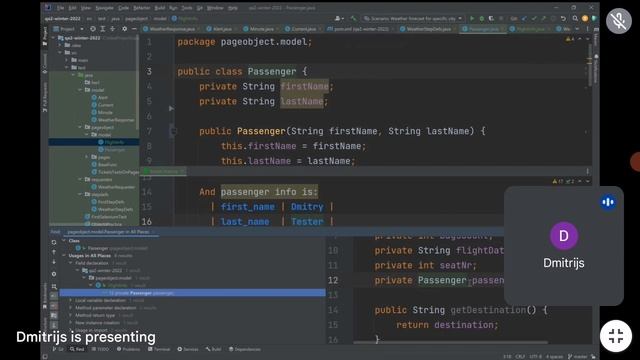640x360 pixels.
Task: Open the Problems tool window tab
Action: [128, 349]
